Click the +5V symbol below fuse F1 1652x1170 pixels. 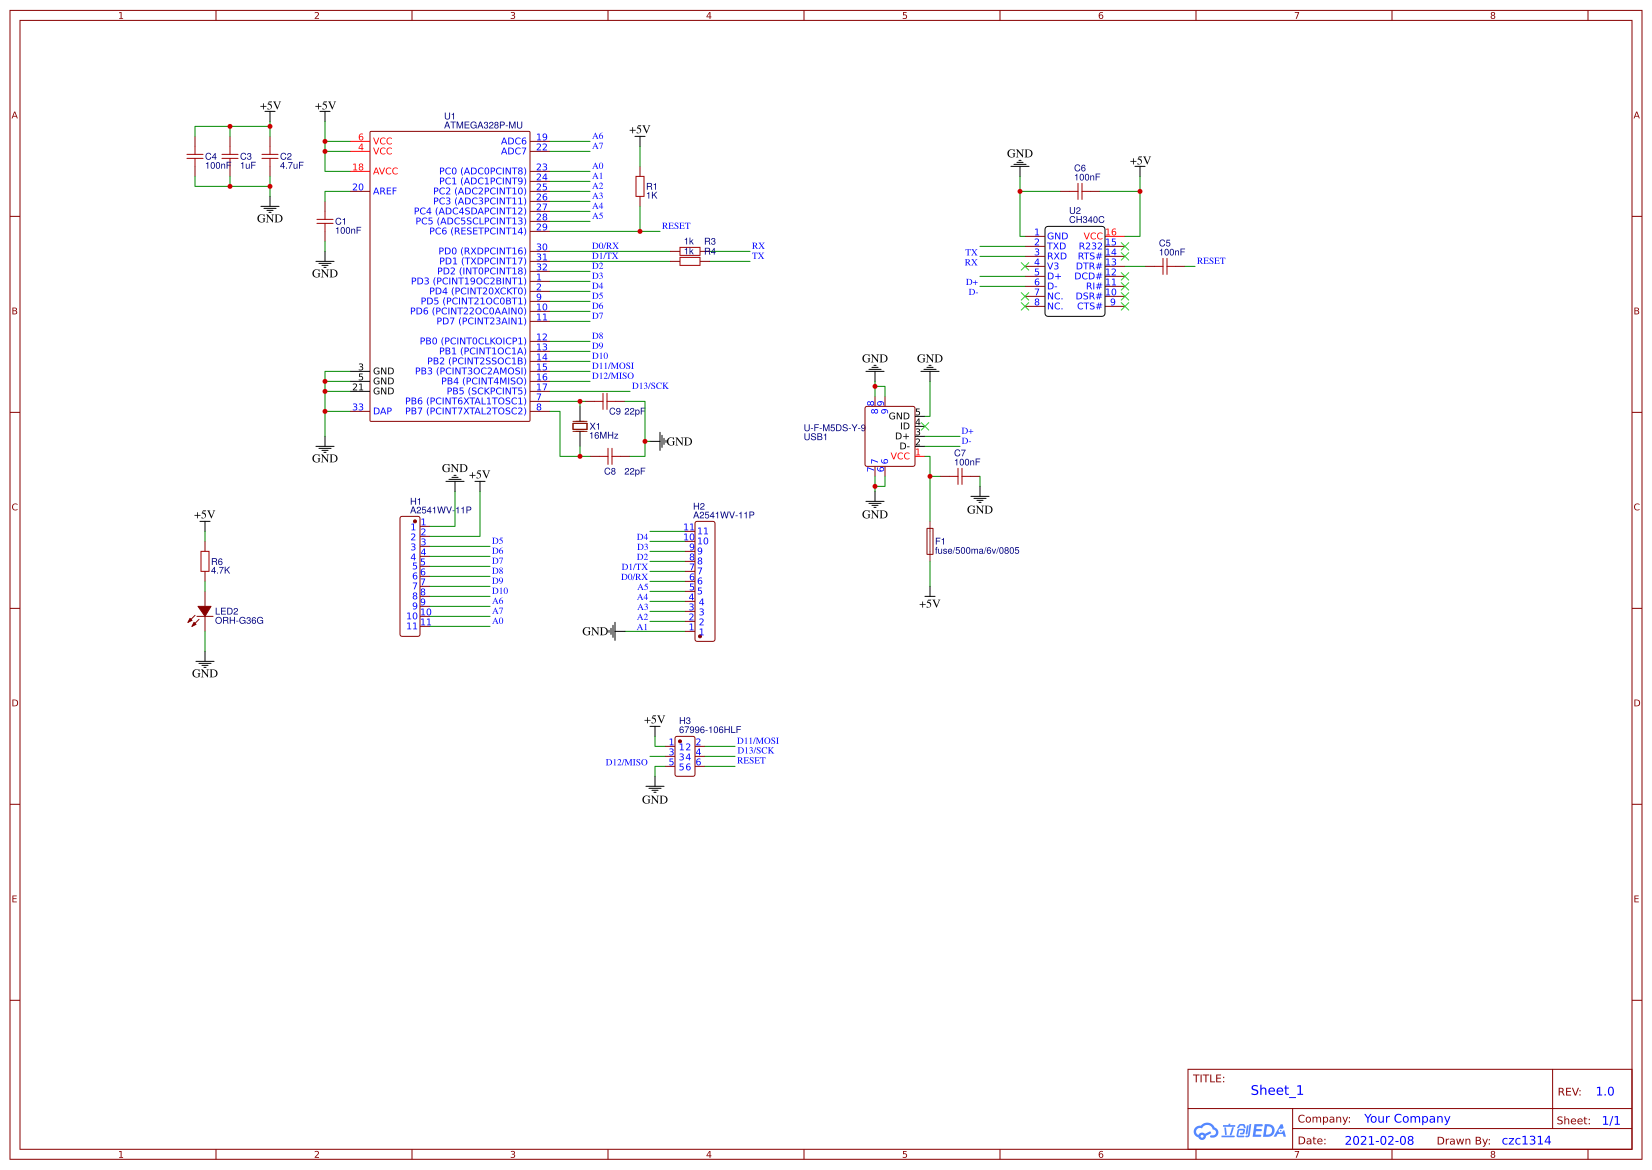[930, 602]
